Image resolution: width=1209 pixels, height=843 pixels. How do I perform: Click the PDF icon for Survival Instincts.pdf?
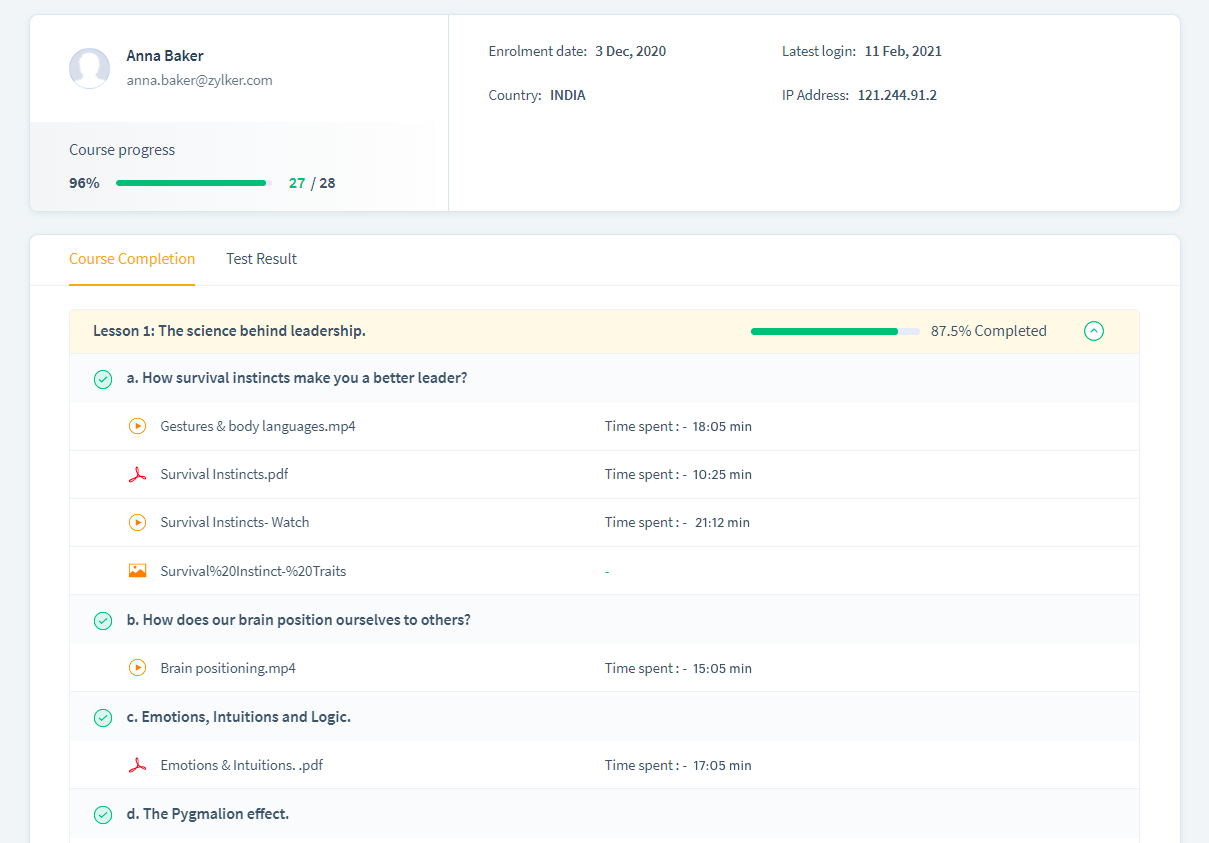tap(138, 474)
